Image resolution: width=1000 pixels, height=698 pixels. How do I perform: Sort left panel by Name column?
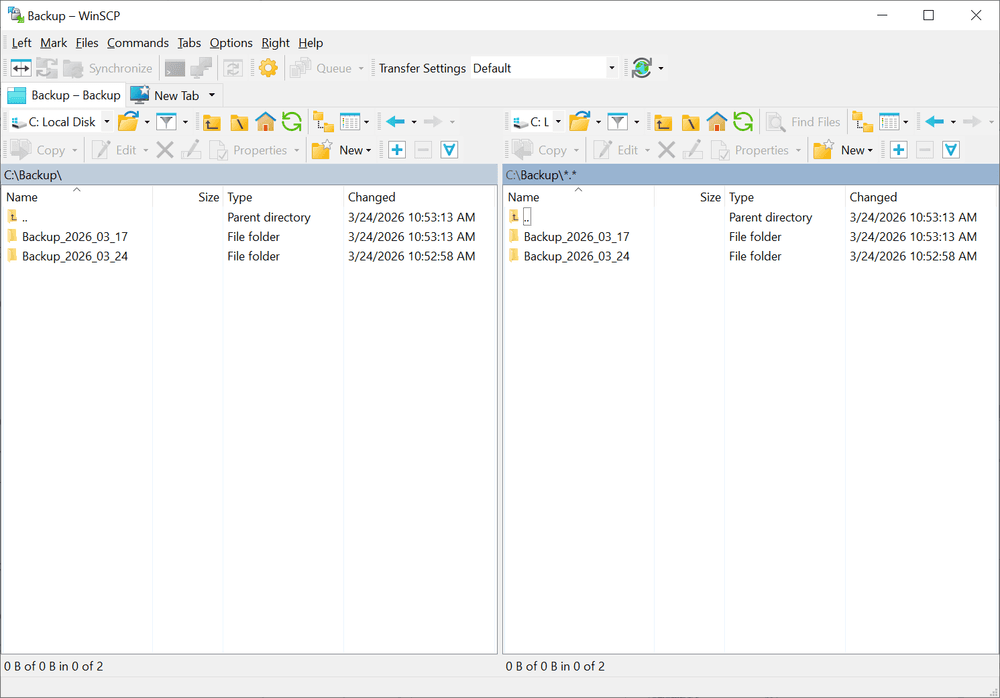(77, 197)
